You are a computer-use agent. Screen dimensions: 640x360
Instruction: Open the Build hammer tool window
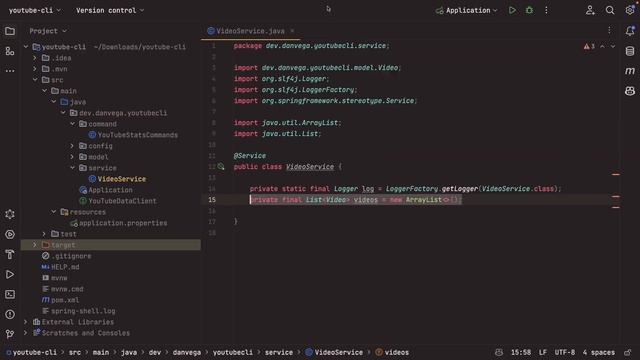coord(10,254)
